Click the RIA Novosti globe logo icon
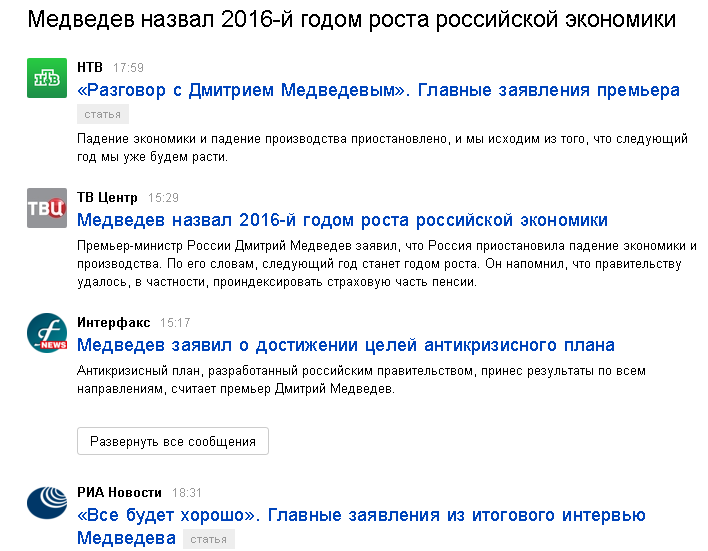708x551 pixels. tap(47, 503)
